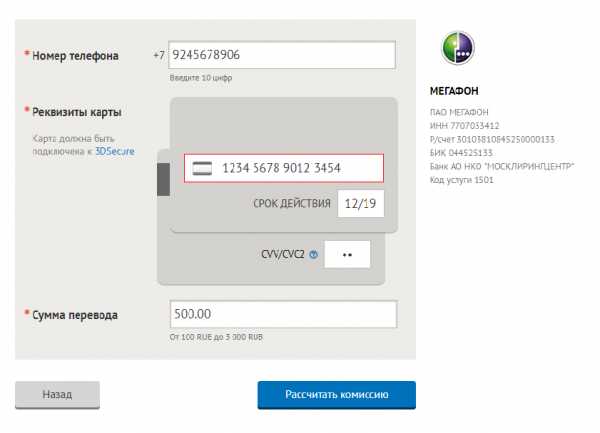This screenshot has height=433, width=600.
Task: Click the Реквизиты карты label
Action: pos(77,112)
